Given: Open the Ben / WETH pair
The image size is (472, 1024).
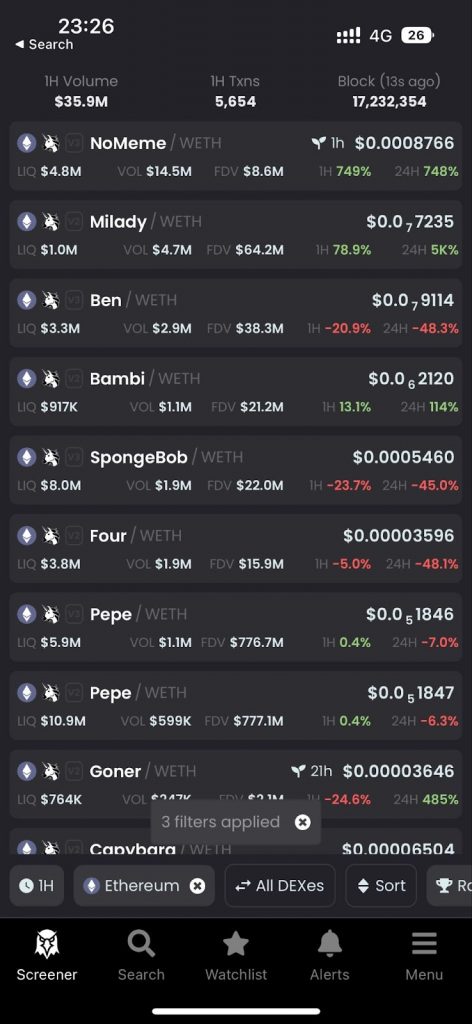Looking at the screenshot, I should [236, 313].
